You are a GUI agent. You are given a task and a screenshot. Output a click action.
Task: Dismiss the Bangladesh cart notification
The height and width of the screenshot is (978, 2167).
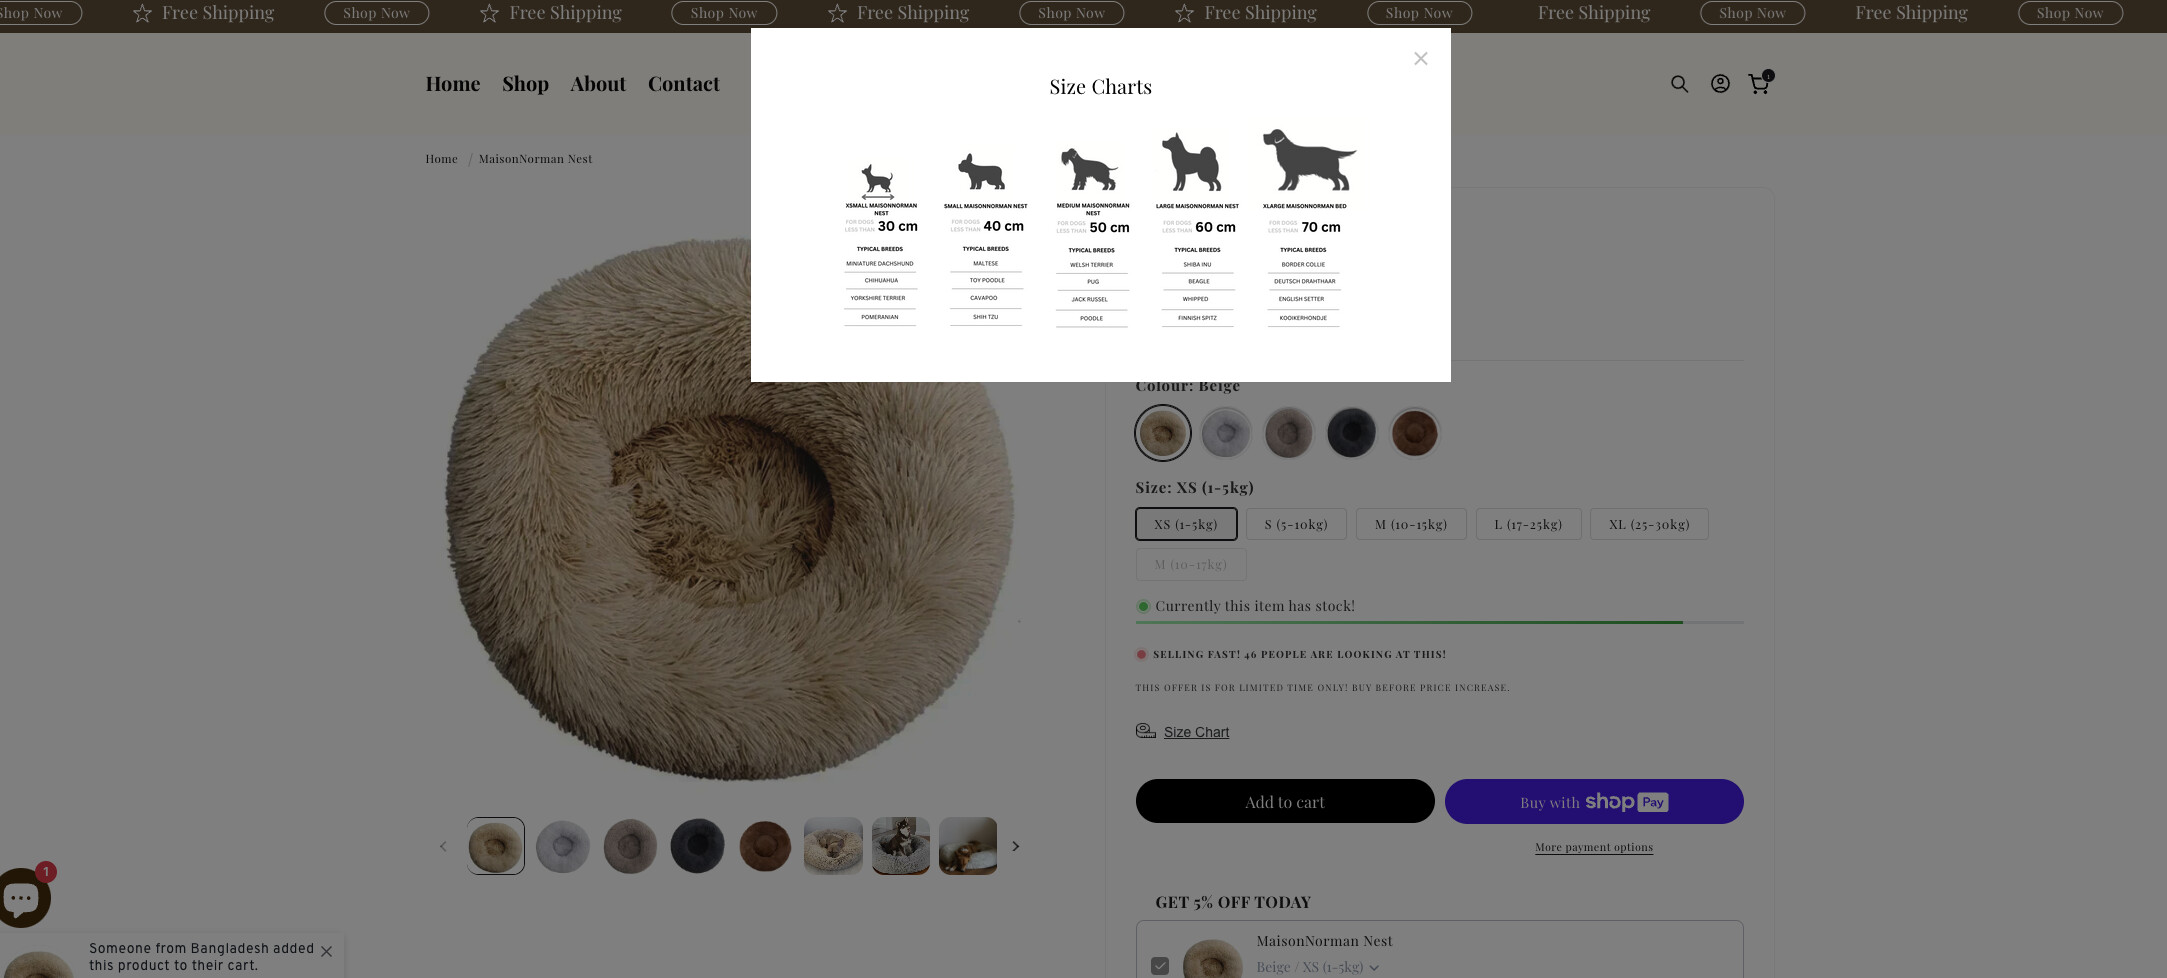pos(326,951)
